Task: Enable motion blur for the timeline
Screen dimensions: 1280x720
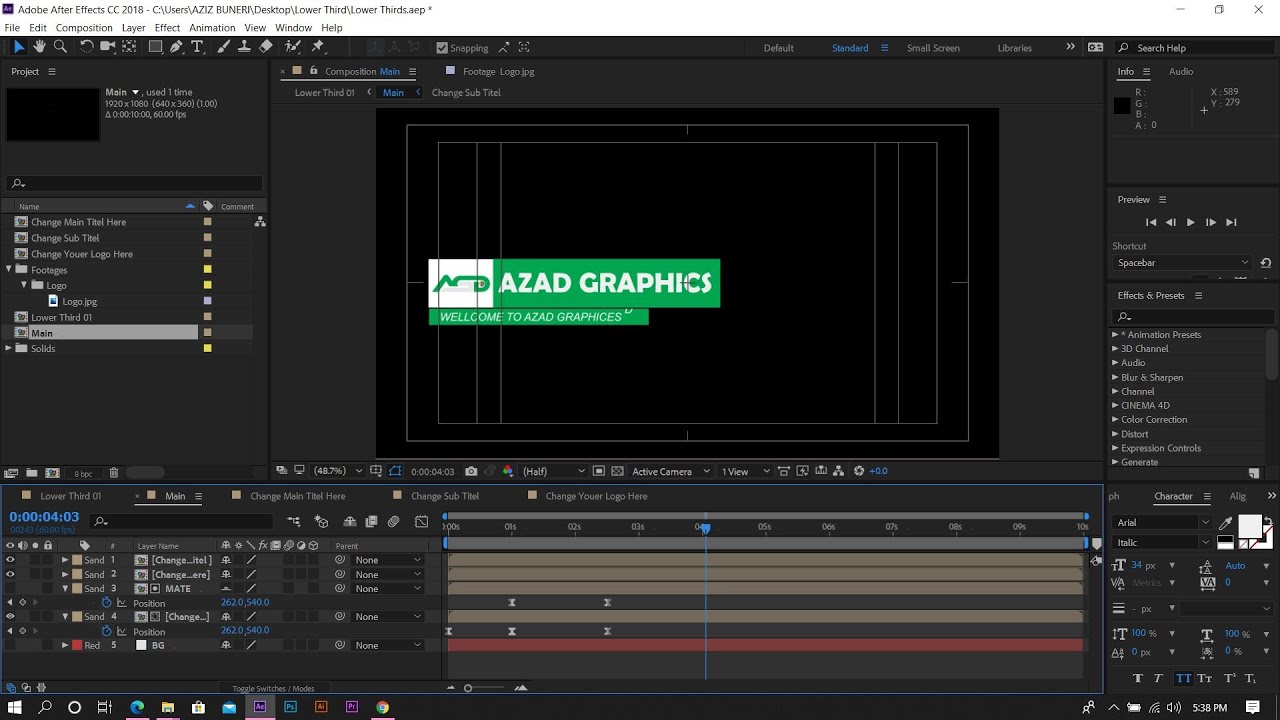Action: click(393, 521)
